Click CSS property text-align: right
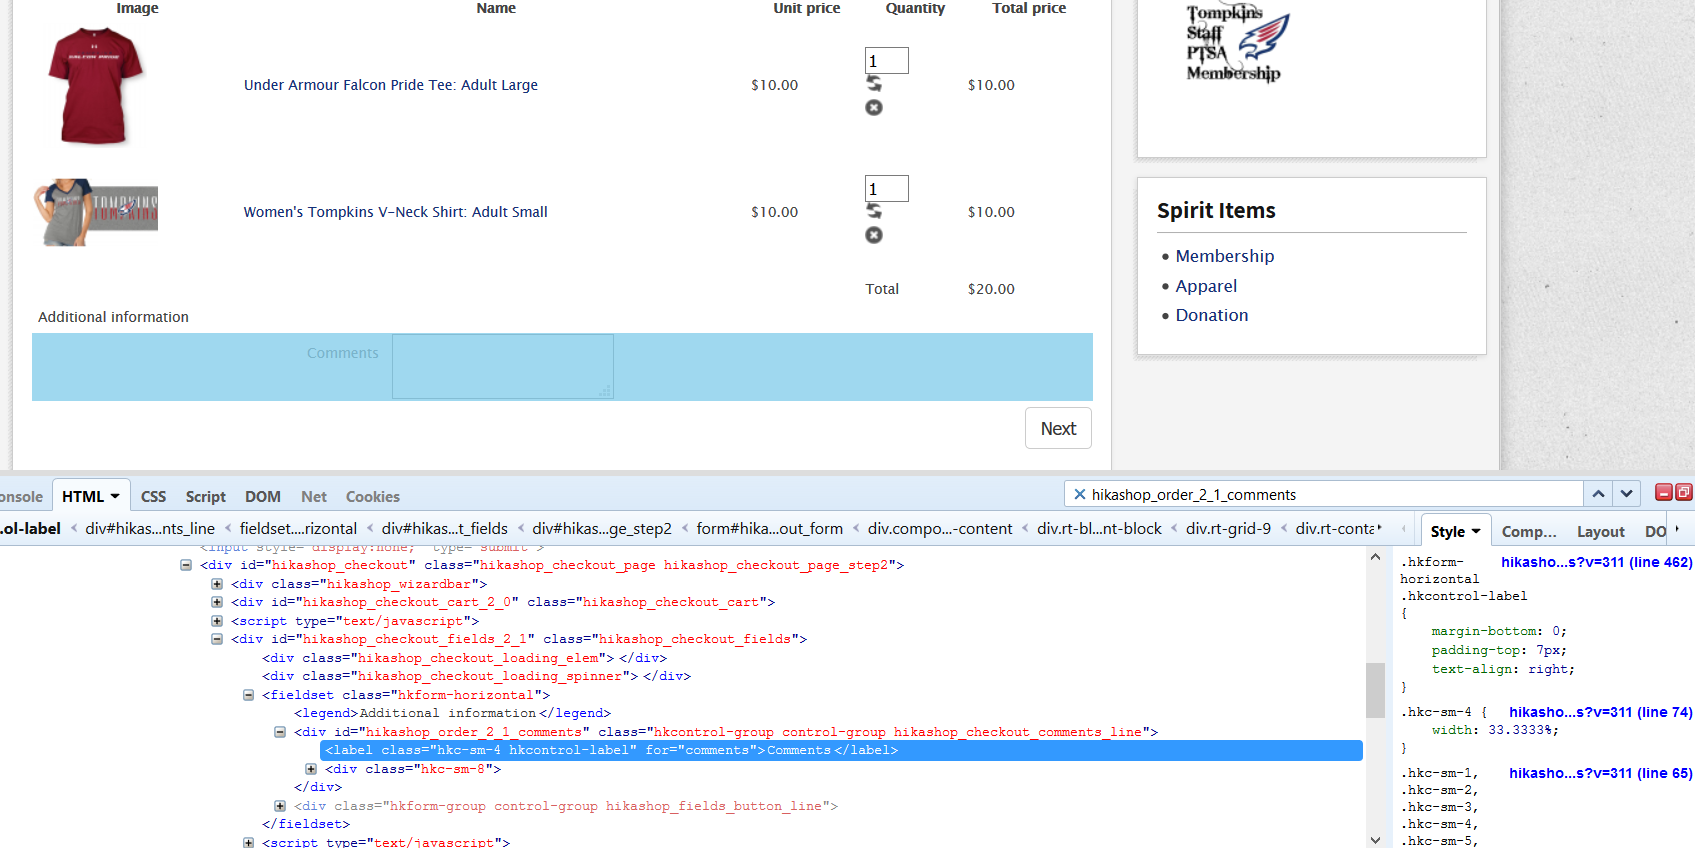The width and height of the screenshot is (1695, 848). click(1503, 669)
